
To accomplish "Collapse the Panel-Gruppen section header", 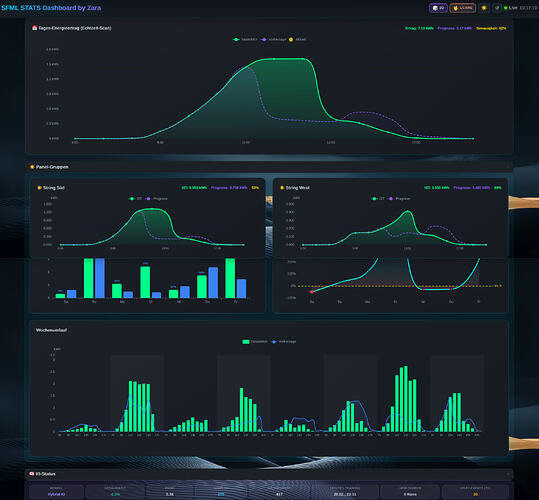I will pos(269,167).
